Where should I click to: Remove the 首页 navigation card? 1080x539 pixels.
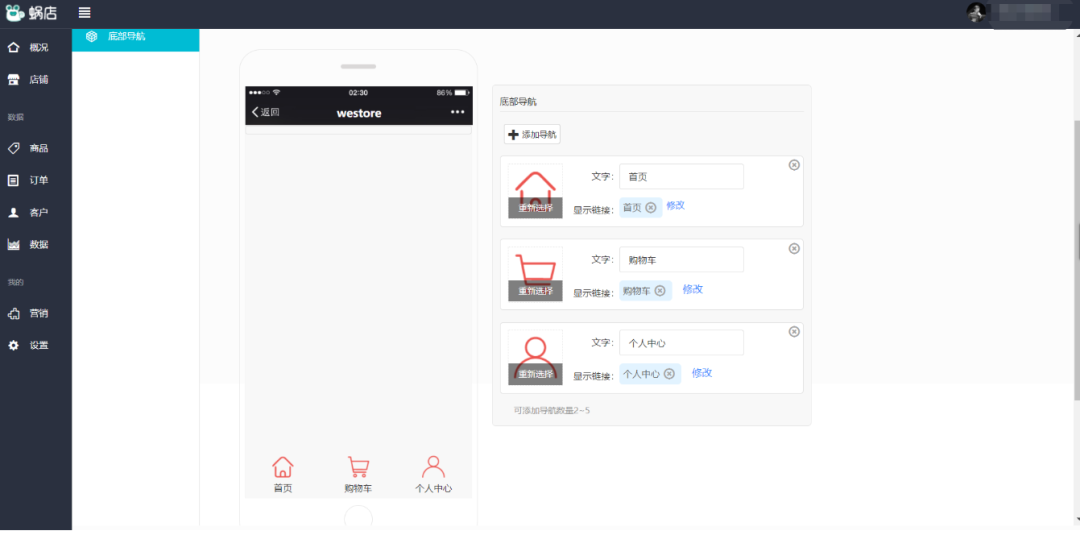tap(794, 165)
